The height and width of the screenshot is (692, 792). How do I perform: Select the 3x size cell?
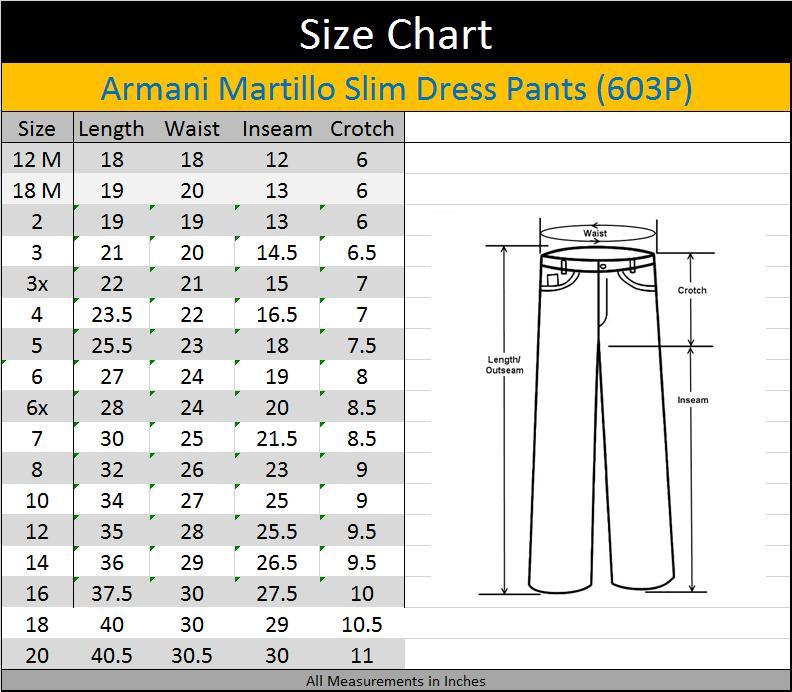[37, 283]
